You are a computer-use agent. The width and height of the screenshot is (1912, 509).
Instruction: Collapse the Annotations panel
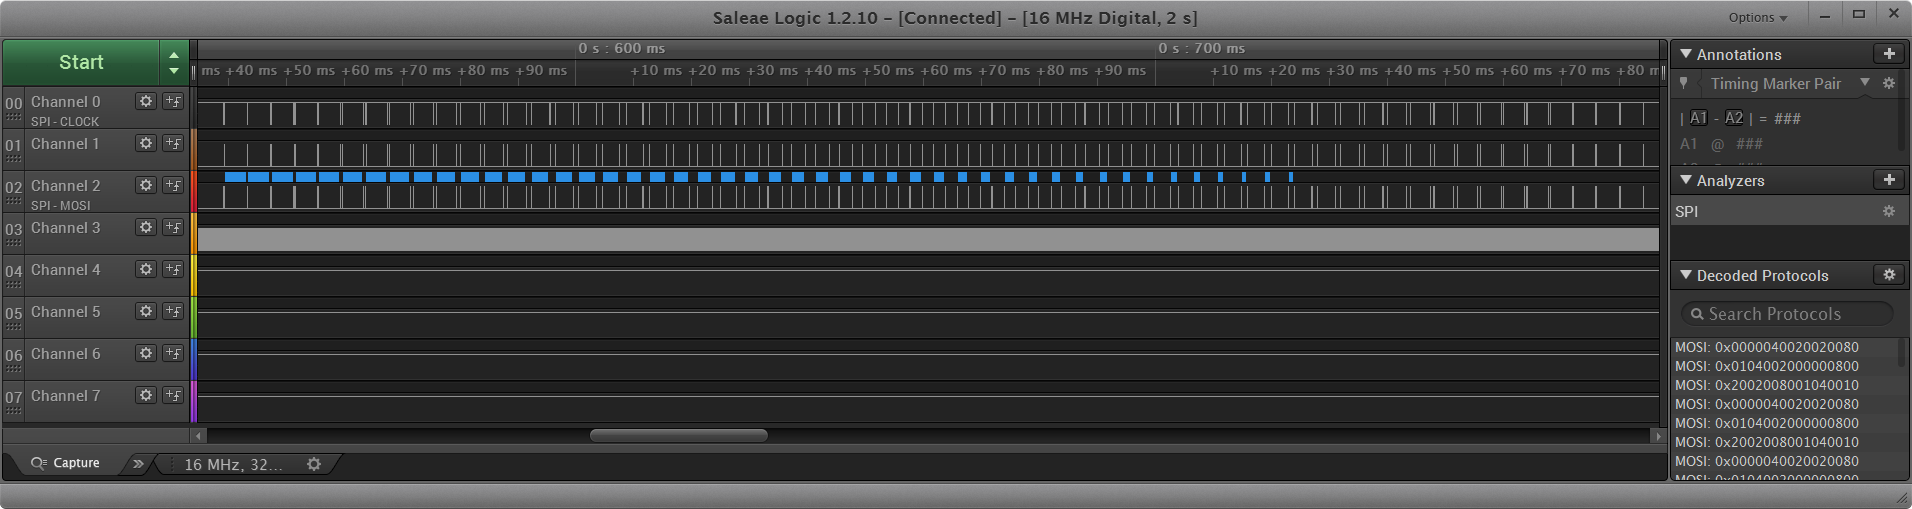point(1686,54)
